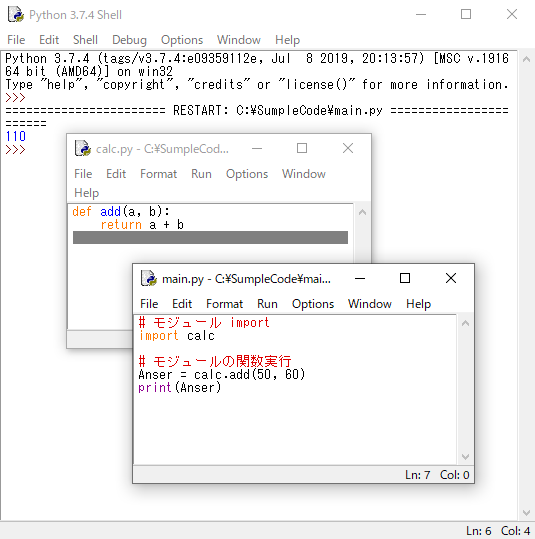Viewport: 535px width, 539px height.
Task: Click the print(Anser) line in main.py
Action: (179, 388)
